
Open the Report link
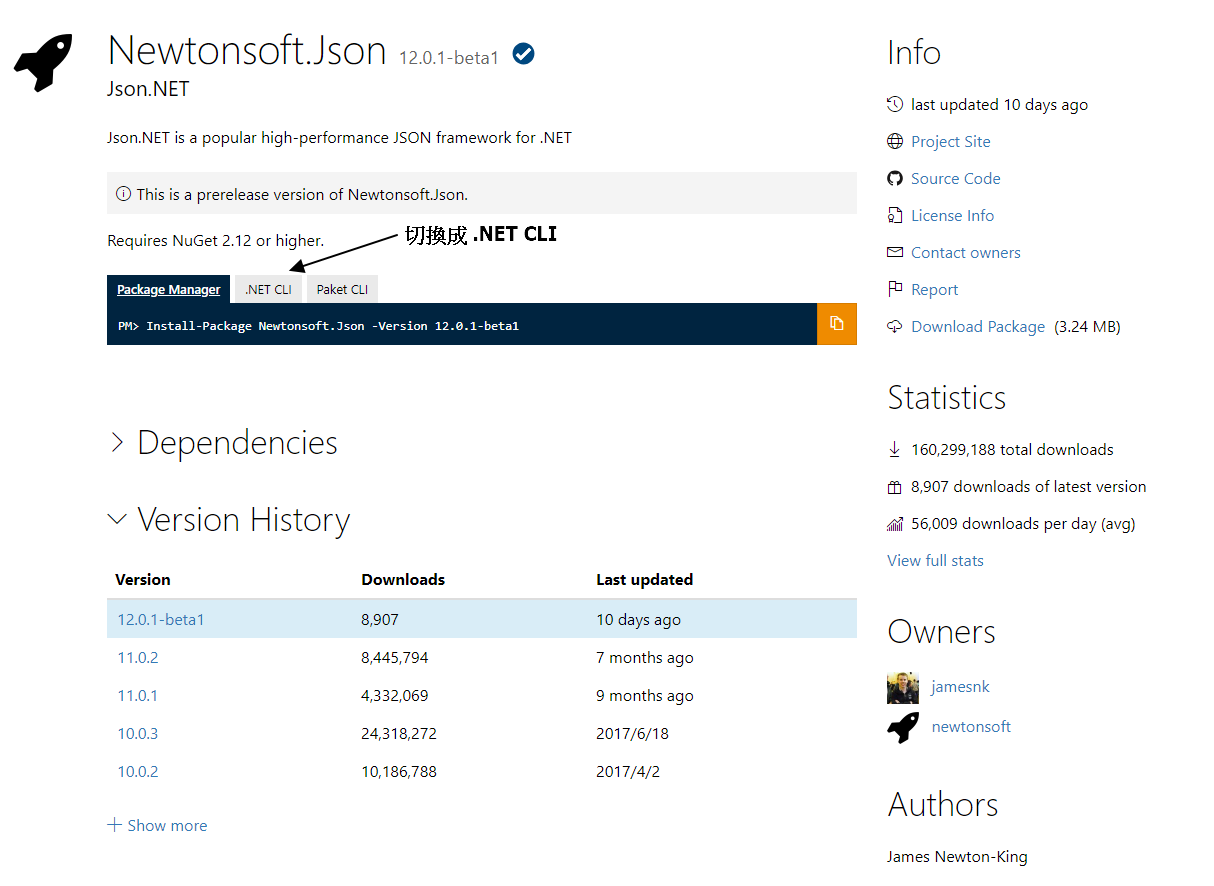tap(935, 289)
